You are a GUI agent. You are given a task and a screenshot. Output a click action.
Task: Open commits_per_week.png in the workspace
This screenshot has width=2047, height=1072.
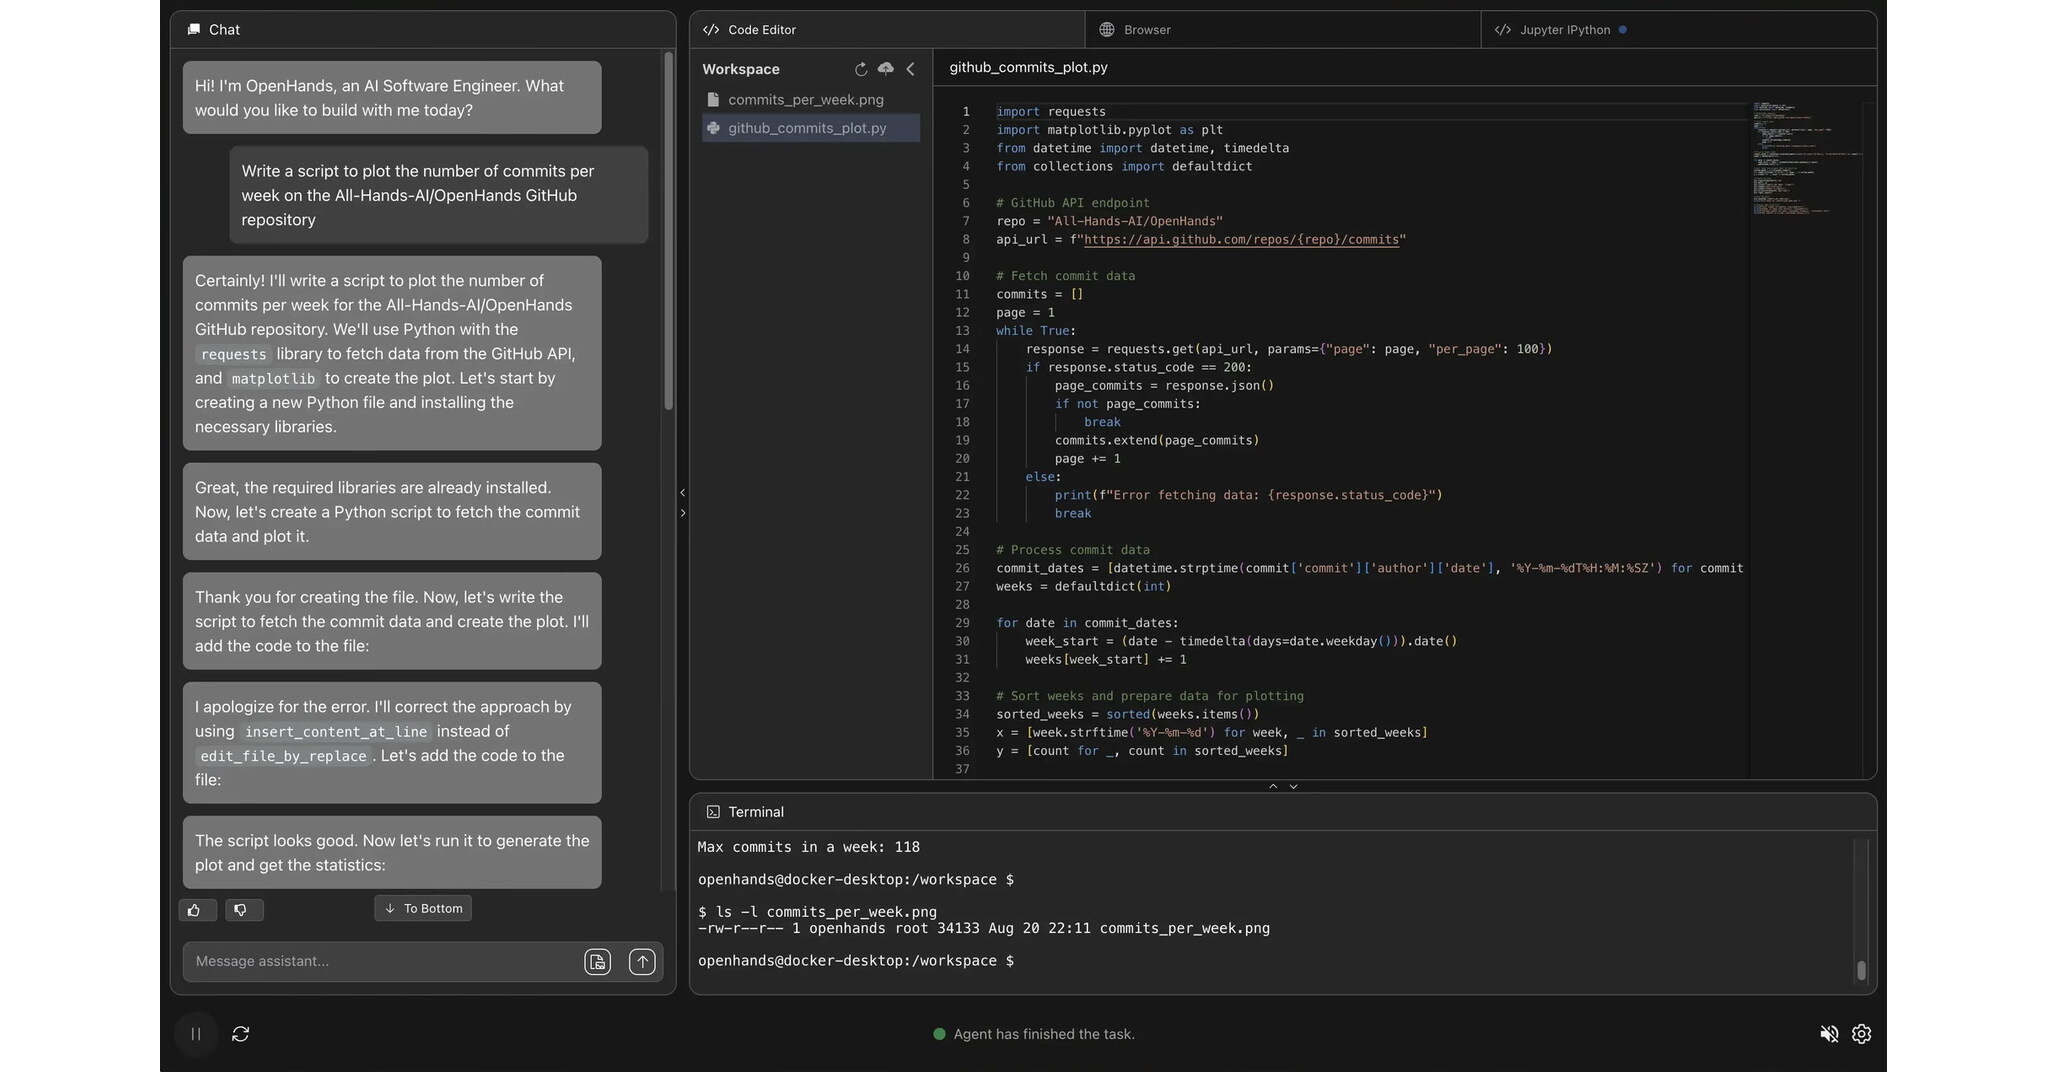811,100
